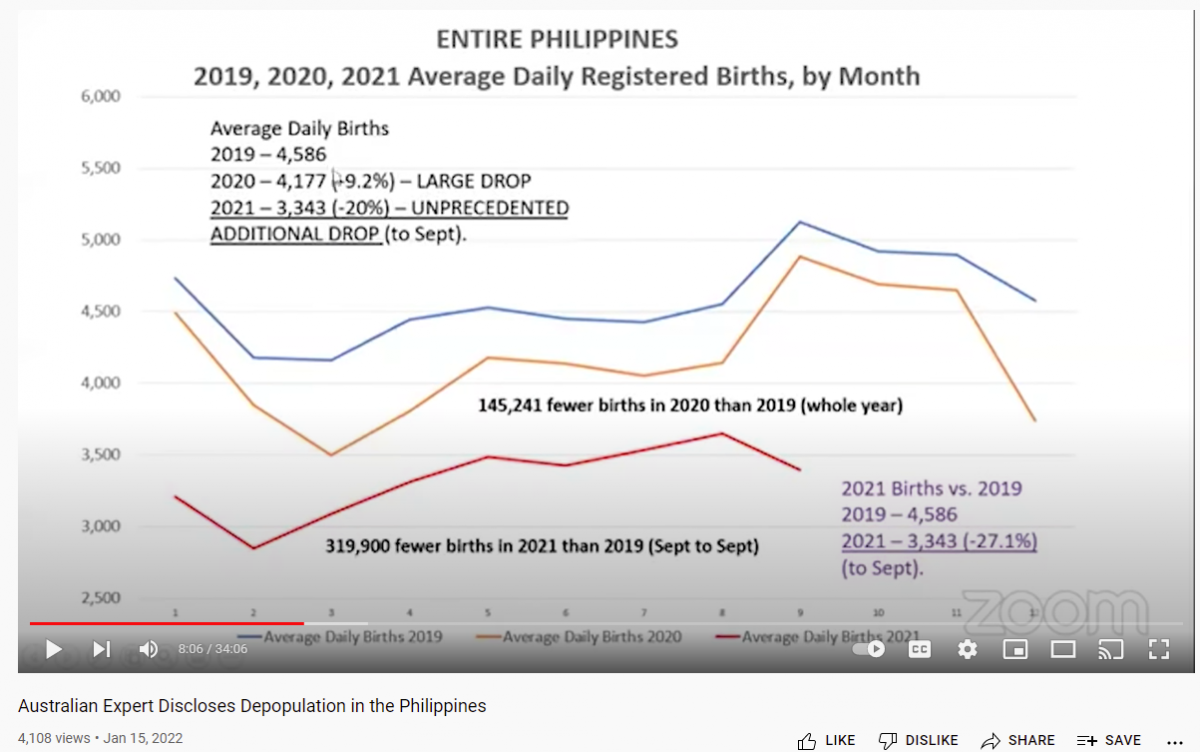
Task: Seek to the unplayed gray part of the progress bar
Action: [700, 623]
